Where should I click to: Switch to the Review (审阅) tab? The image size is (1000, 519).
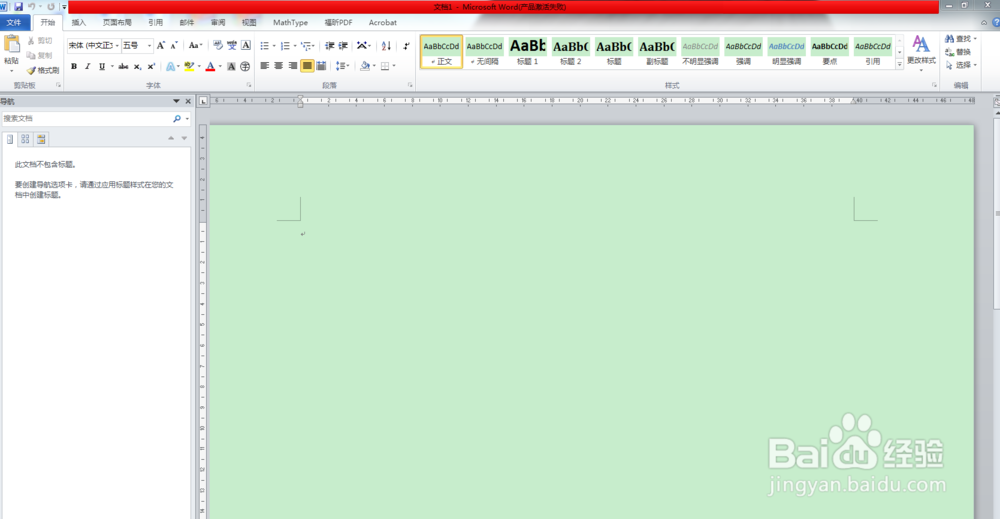click(x=218, y=22)
